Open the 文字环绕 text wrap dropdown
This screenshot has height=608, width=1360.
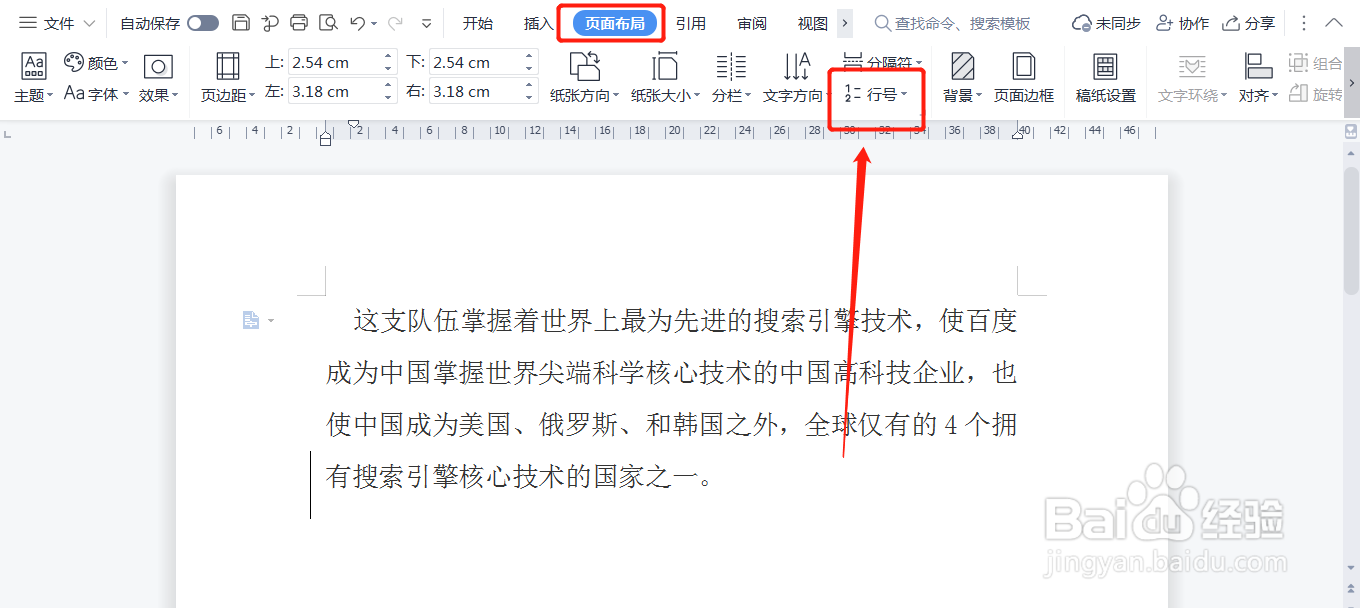pyautogui.click(x=1192, y=78)
